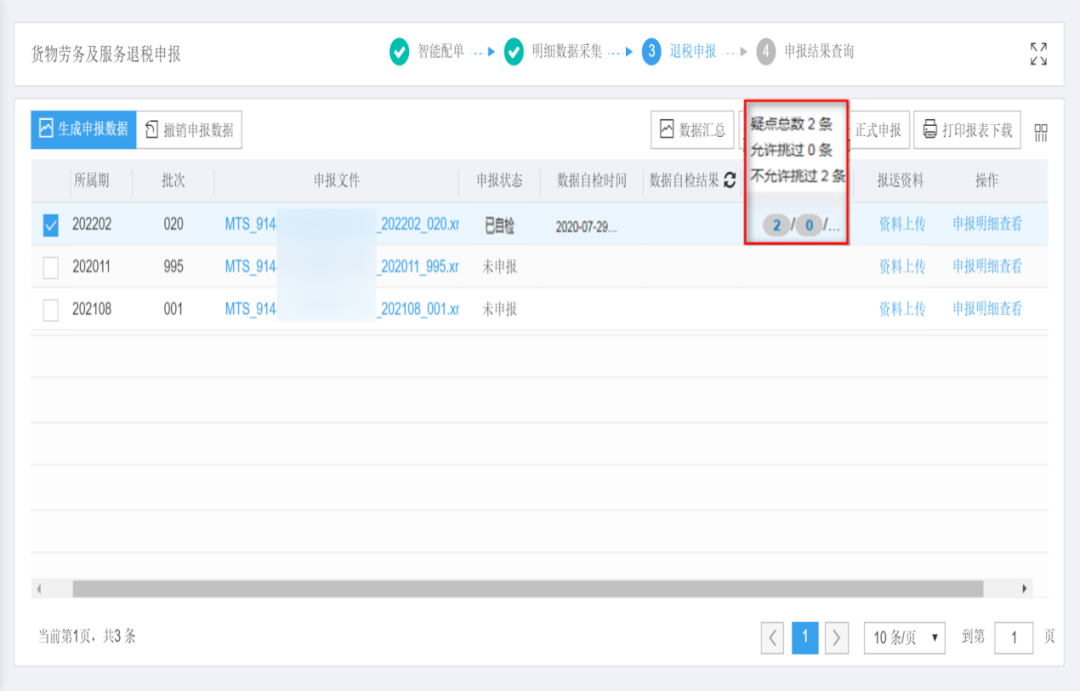Click the 明细数据采集 green checkmark step
Screen dimensions: 1080x691
pos(514,52)
